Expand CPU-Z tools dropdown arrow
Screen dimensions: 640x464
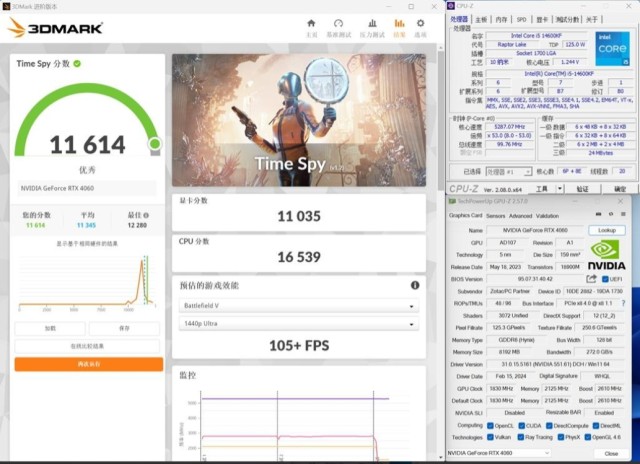point(560,189)
